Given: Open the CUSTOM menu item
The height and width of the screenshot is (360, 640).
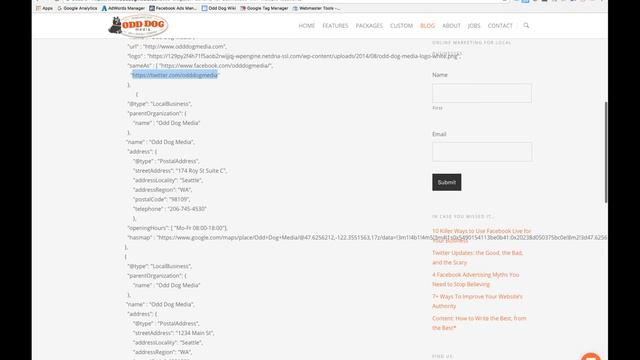Looking at the screenshot, I should (401, 26).
